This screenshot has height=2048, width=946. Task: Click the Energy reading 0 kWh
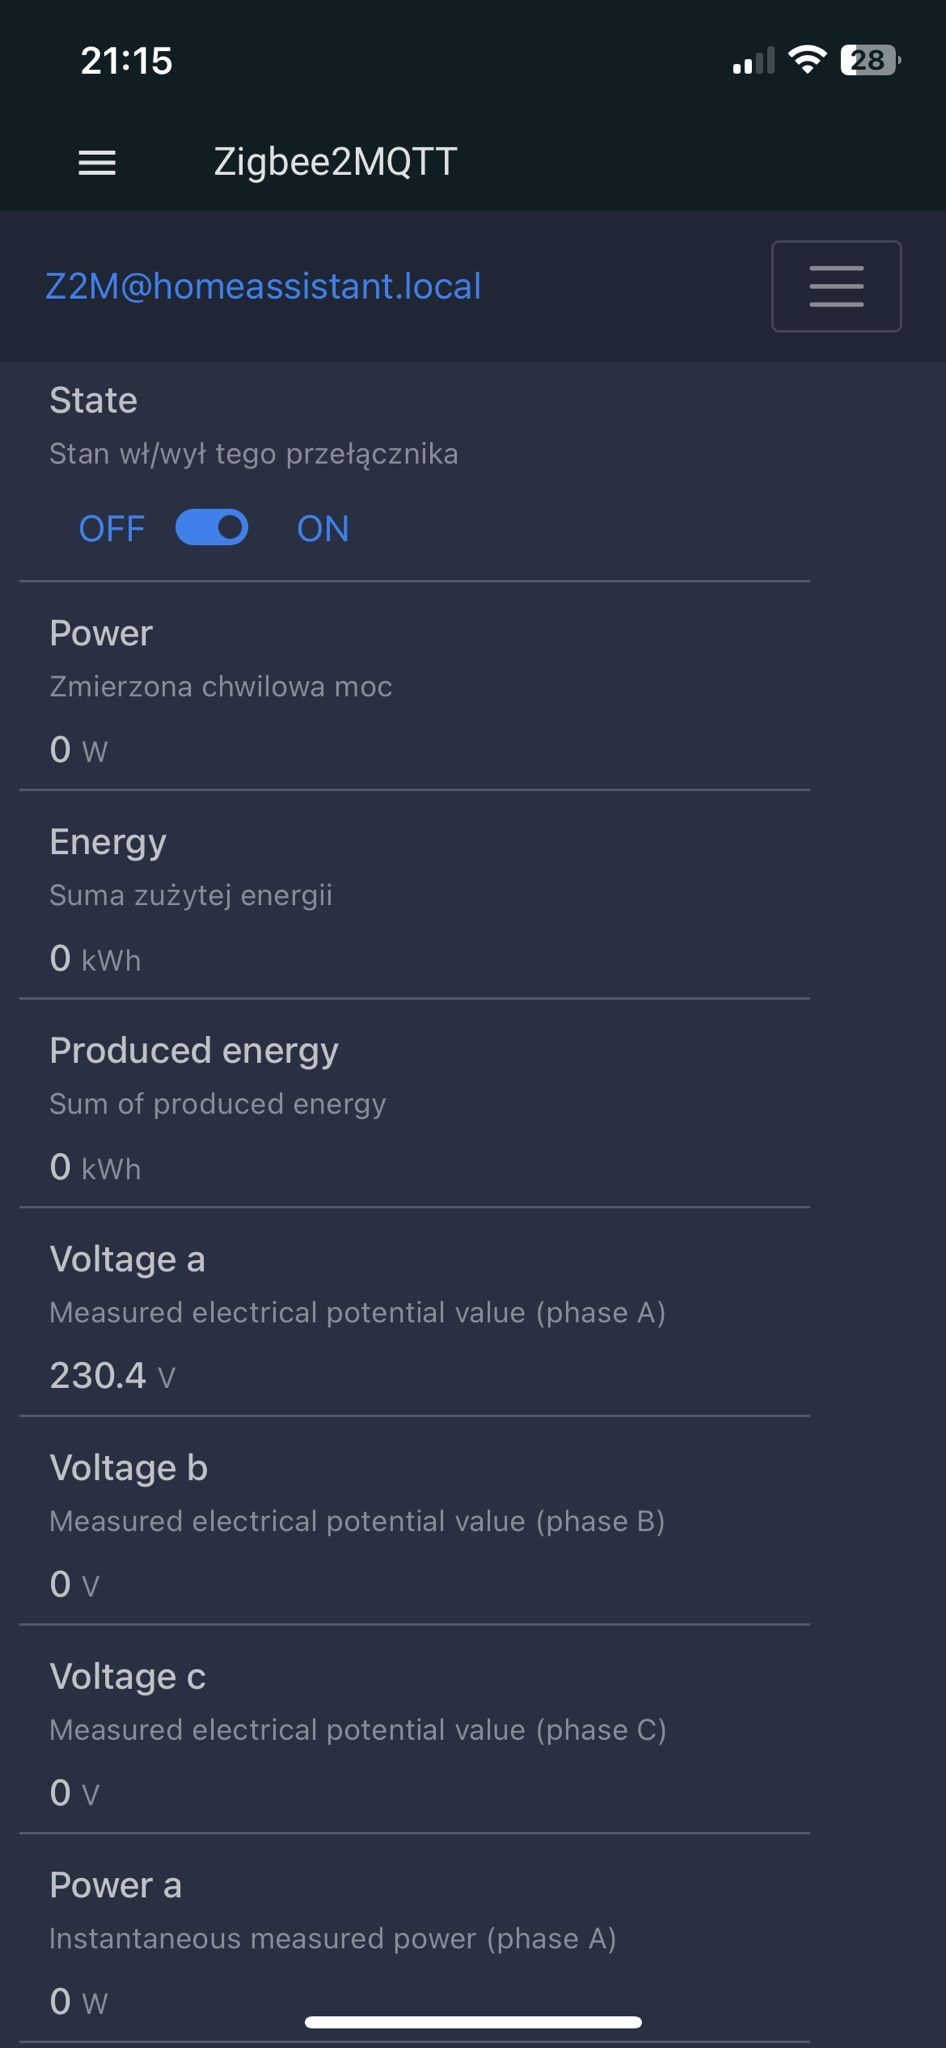(x=95, y=959)
